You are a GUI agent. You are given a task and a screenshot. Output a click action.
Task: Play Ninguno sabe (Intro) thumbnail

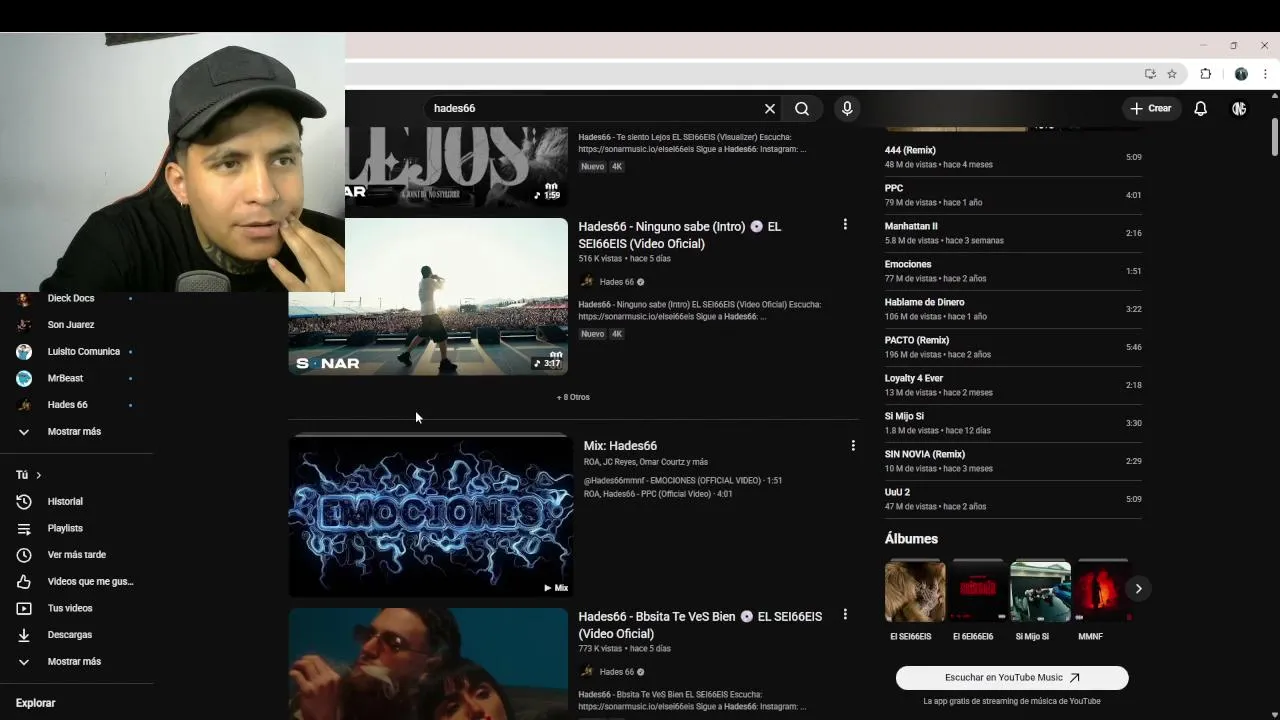(x=428, y=296)
